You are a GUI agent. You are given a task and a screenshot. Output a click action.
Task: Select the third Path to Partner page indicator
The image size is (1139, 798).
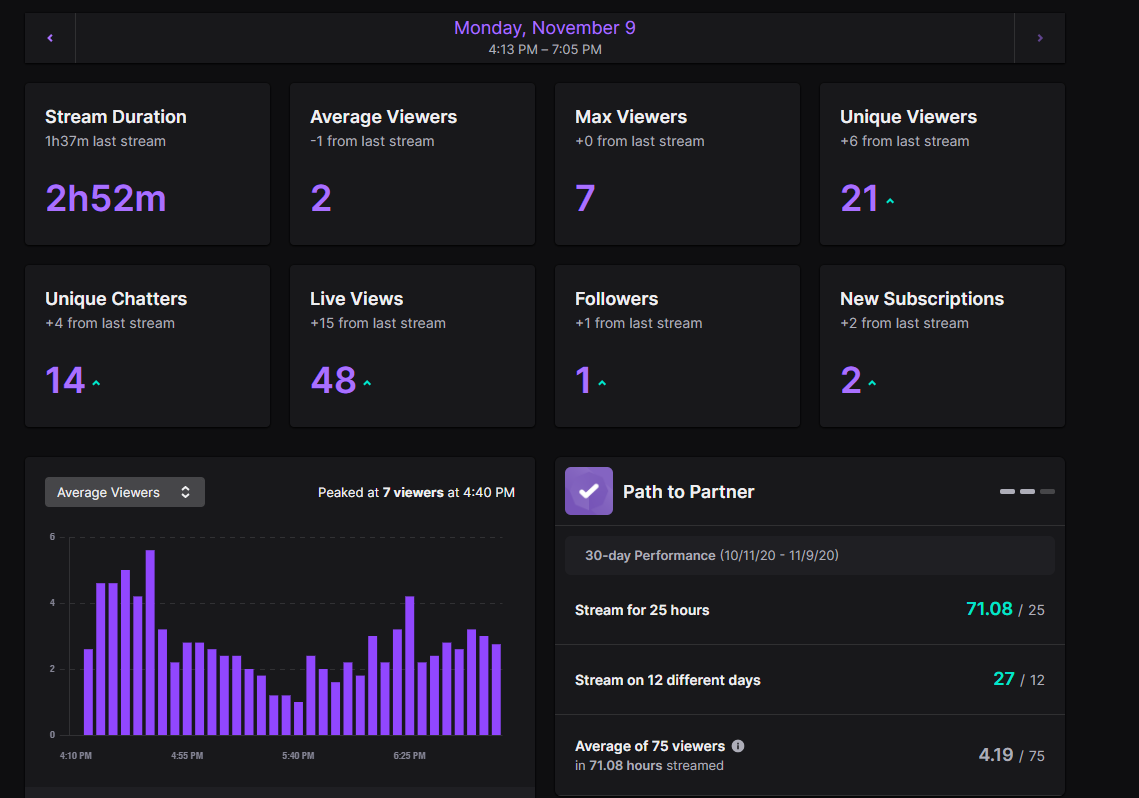pos(1047,492)
